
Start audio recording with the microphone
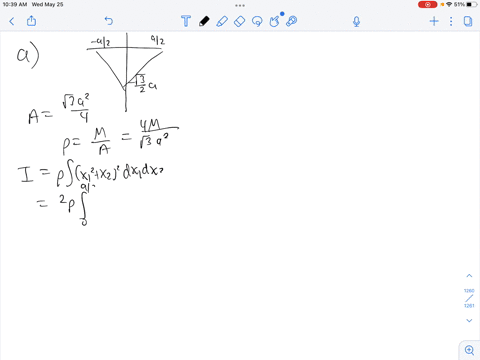(356, 22)
